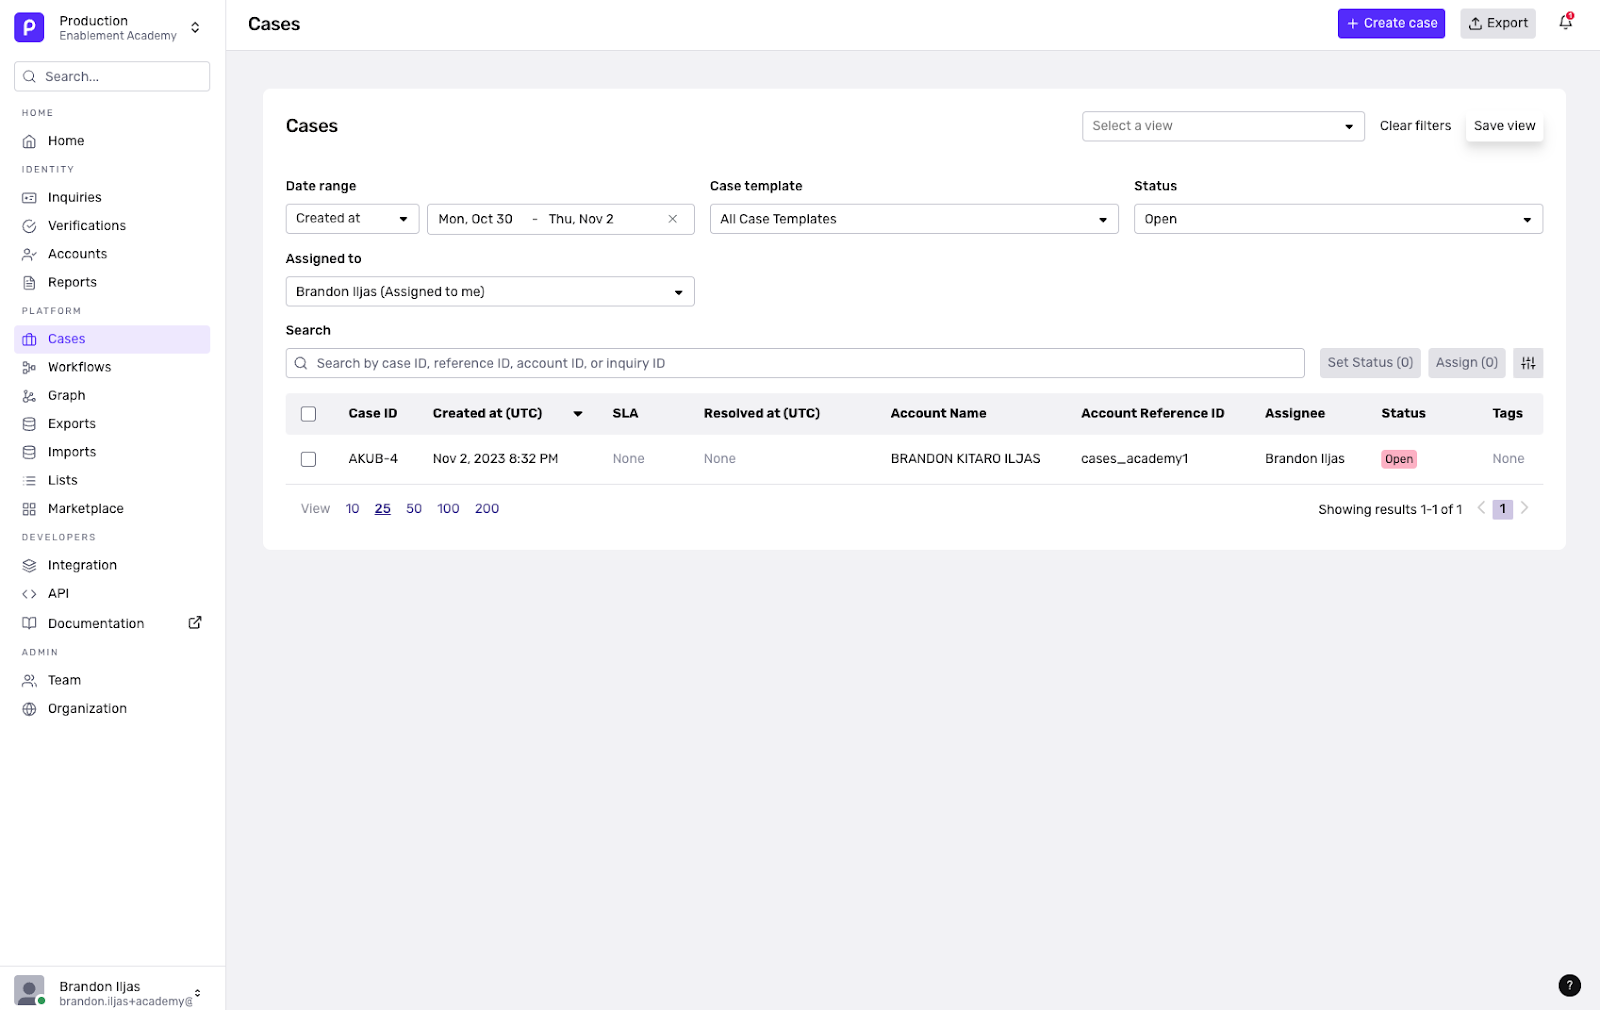Click the help question mark icon

click(1569, 985)
